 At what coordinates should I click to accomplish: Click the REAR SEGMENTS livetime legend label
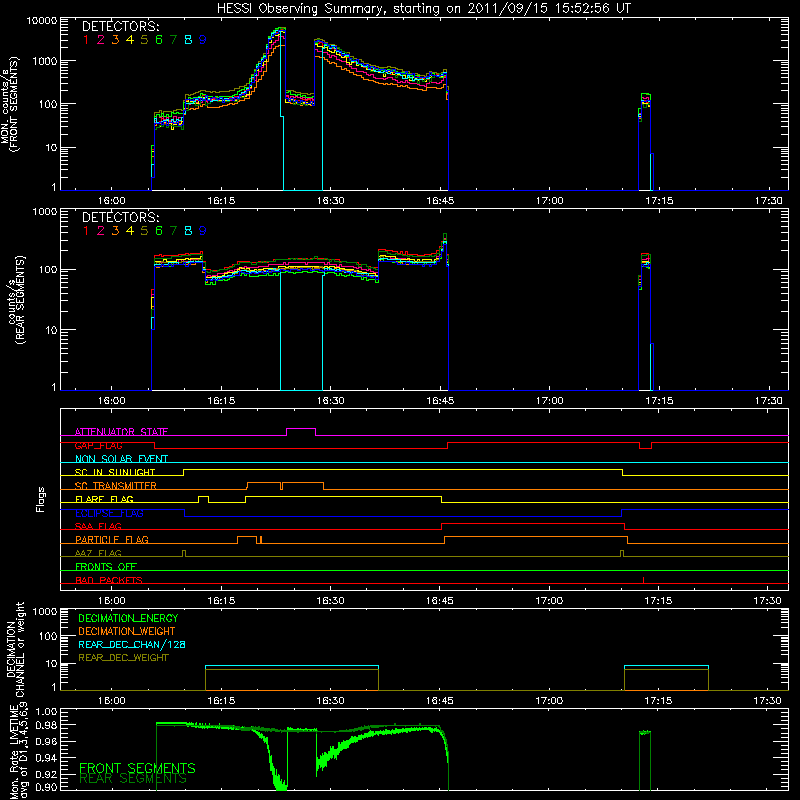click(133, 779)
